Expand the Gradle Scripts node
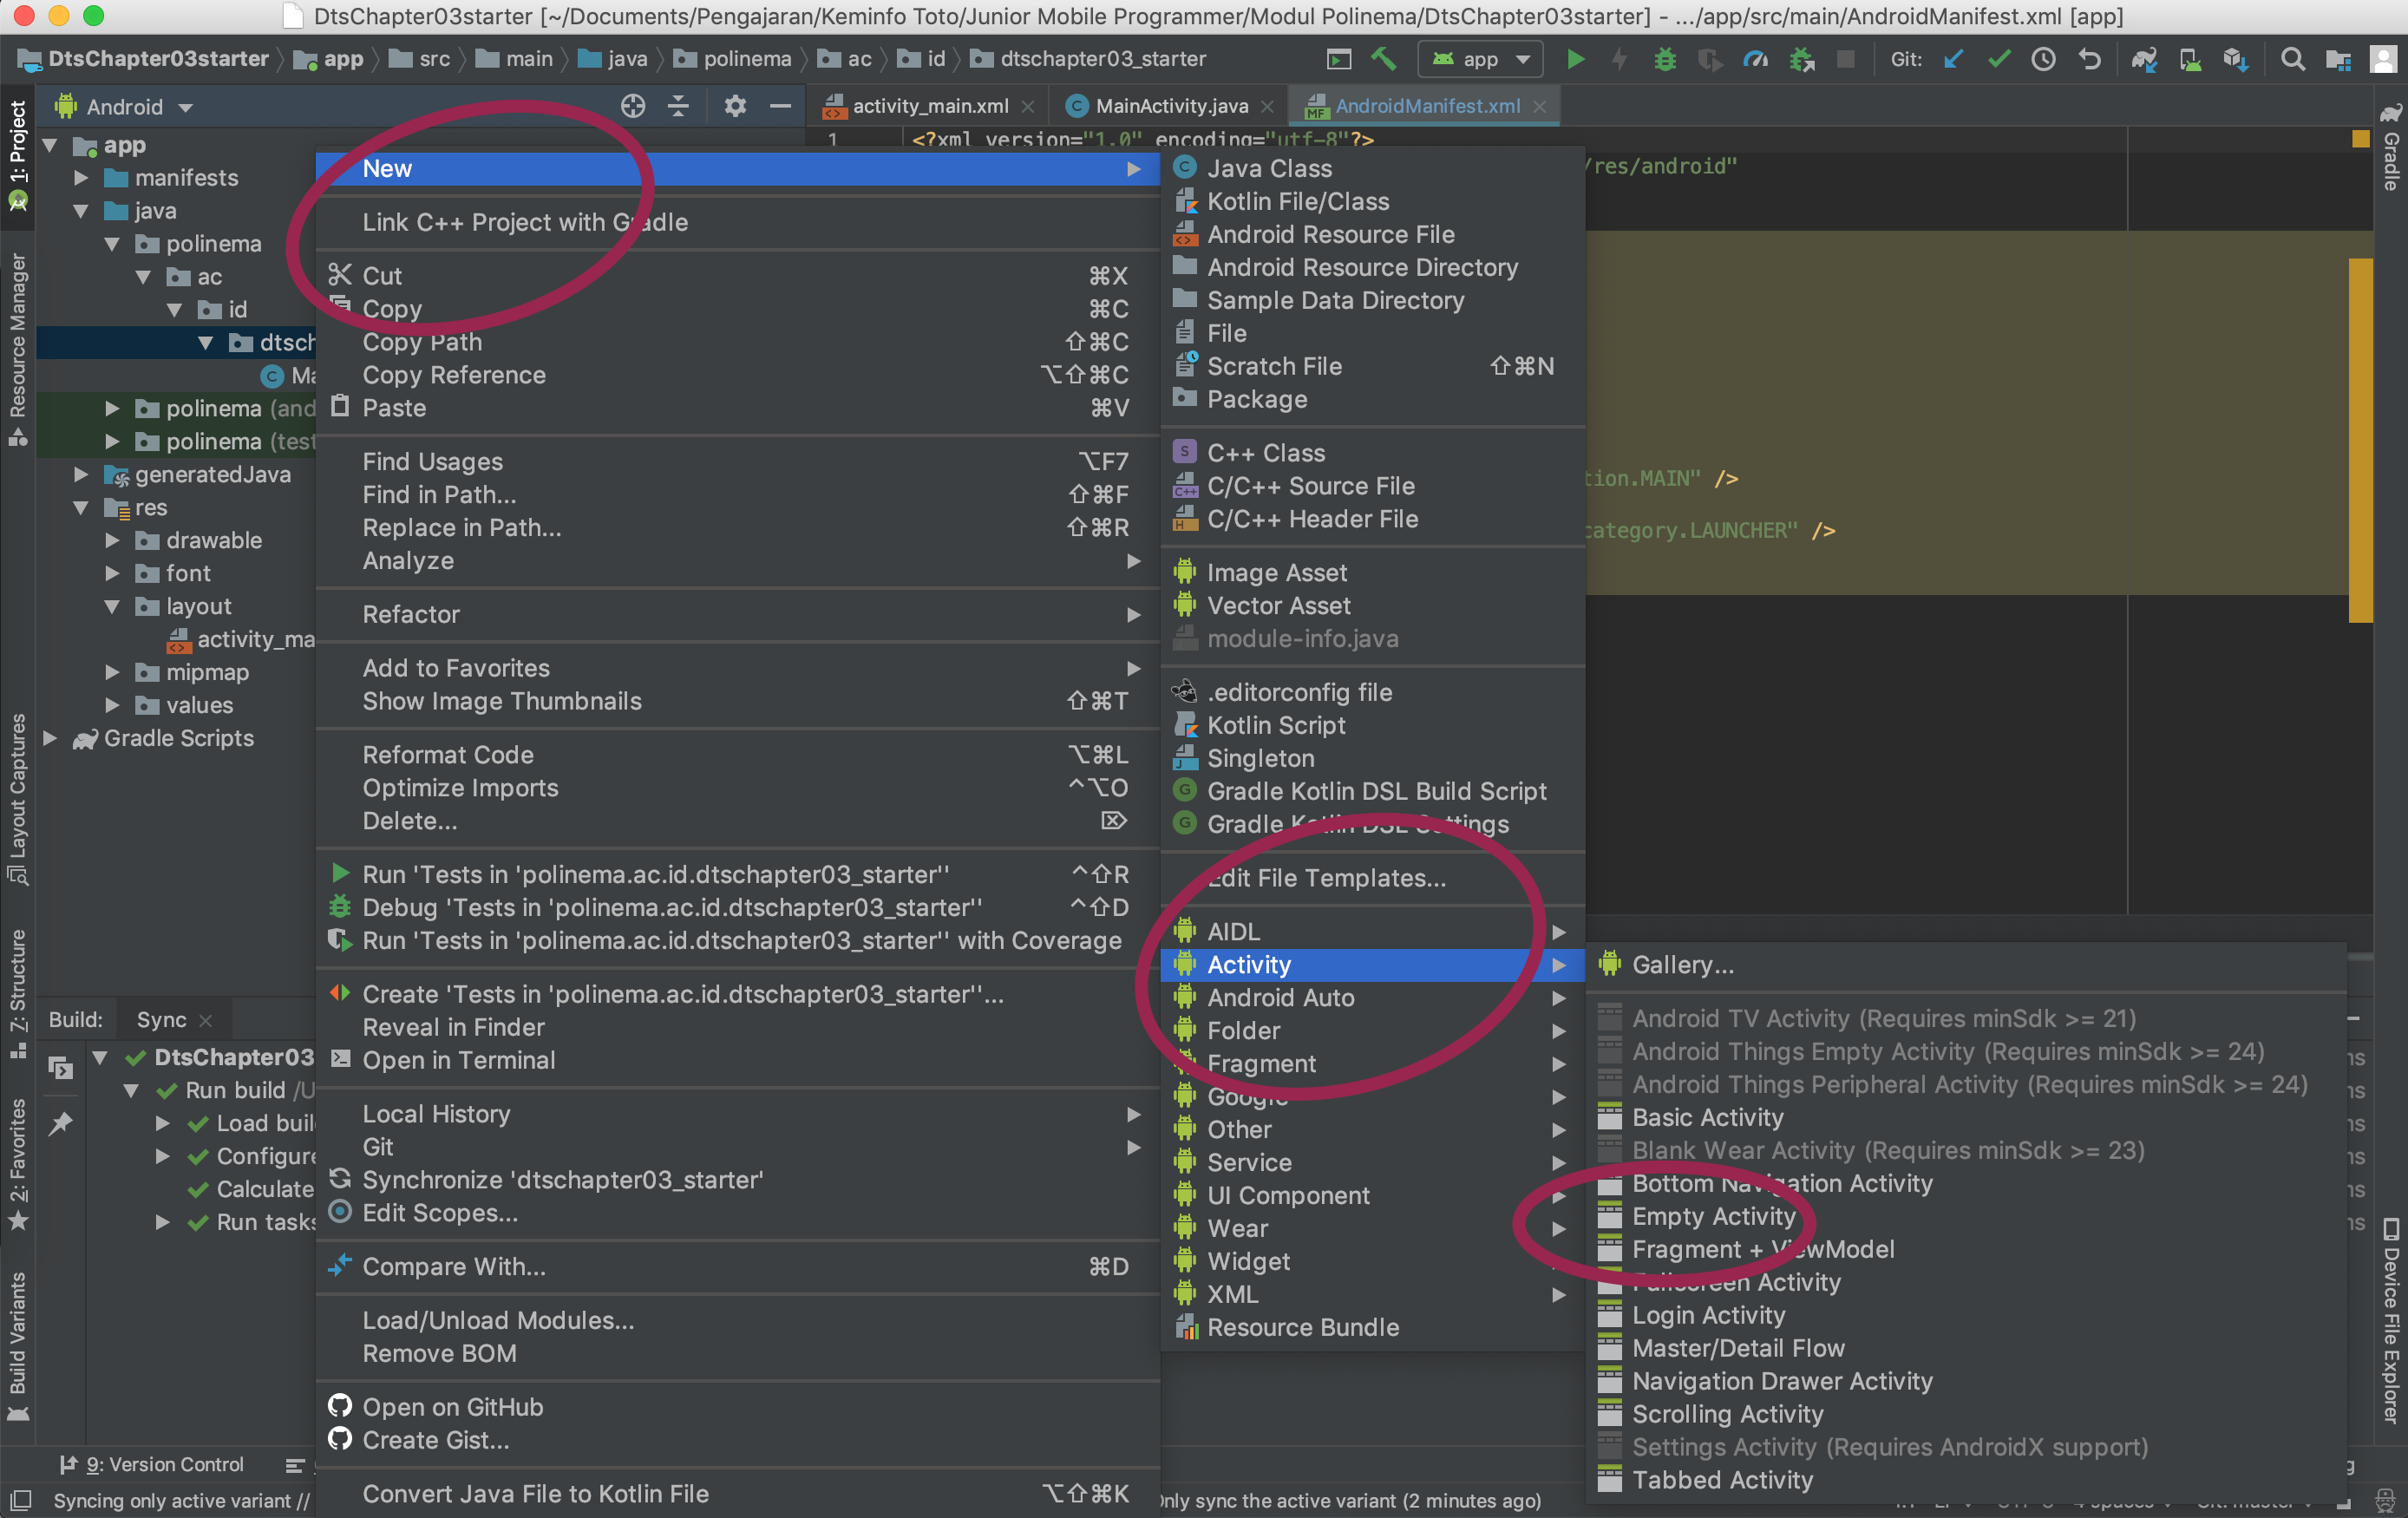The width and height of the screenshot is (2408, 1518). [50, 739]
